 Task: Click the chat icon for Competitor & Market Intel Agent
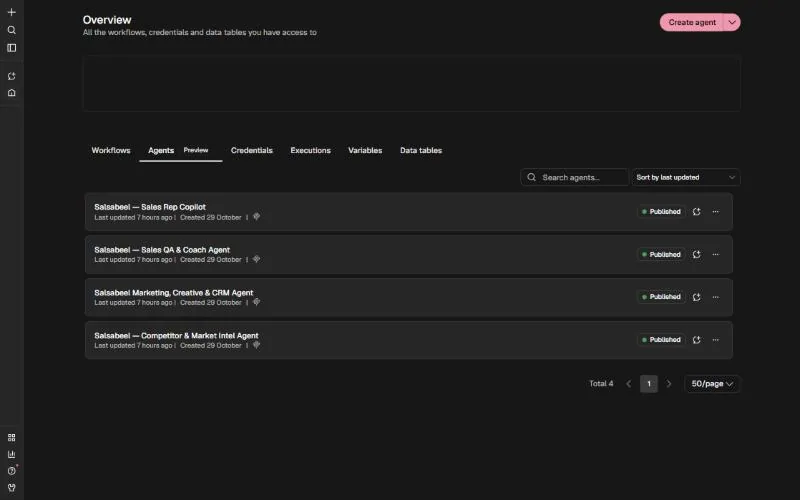(x=696, y=340)
